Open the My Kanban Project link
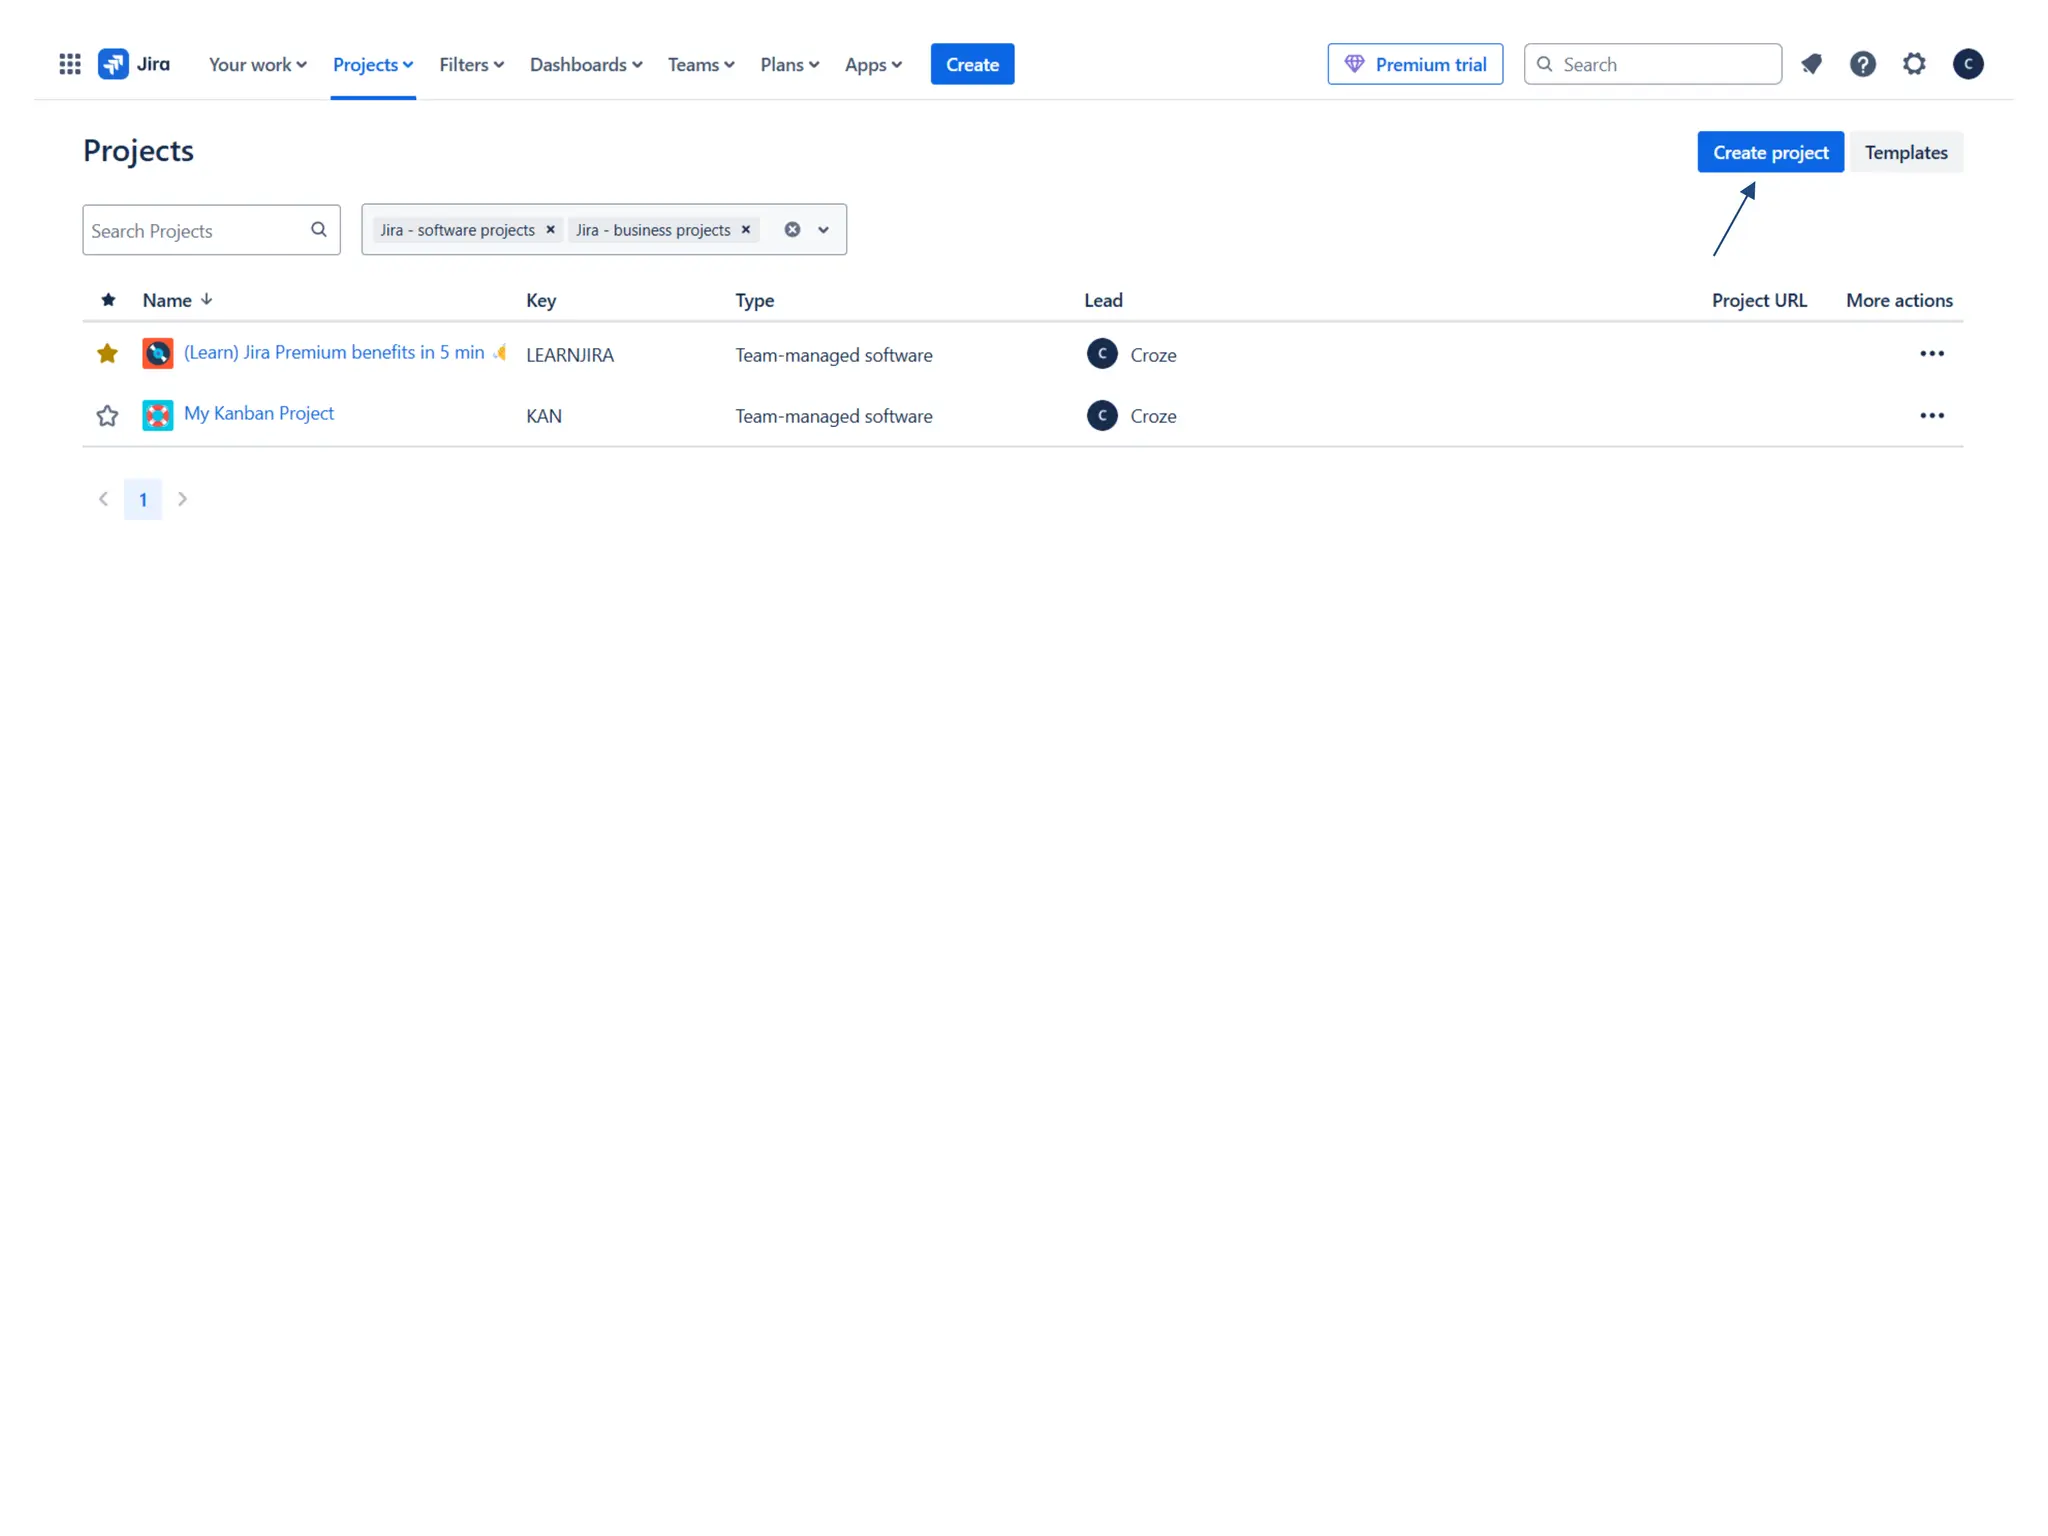The width and height of the screenshot is (2048, 1536). pyautogui.click(x=259, y=413)
